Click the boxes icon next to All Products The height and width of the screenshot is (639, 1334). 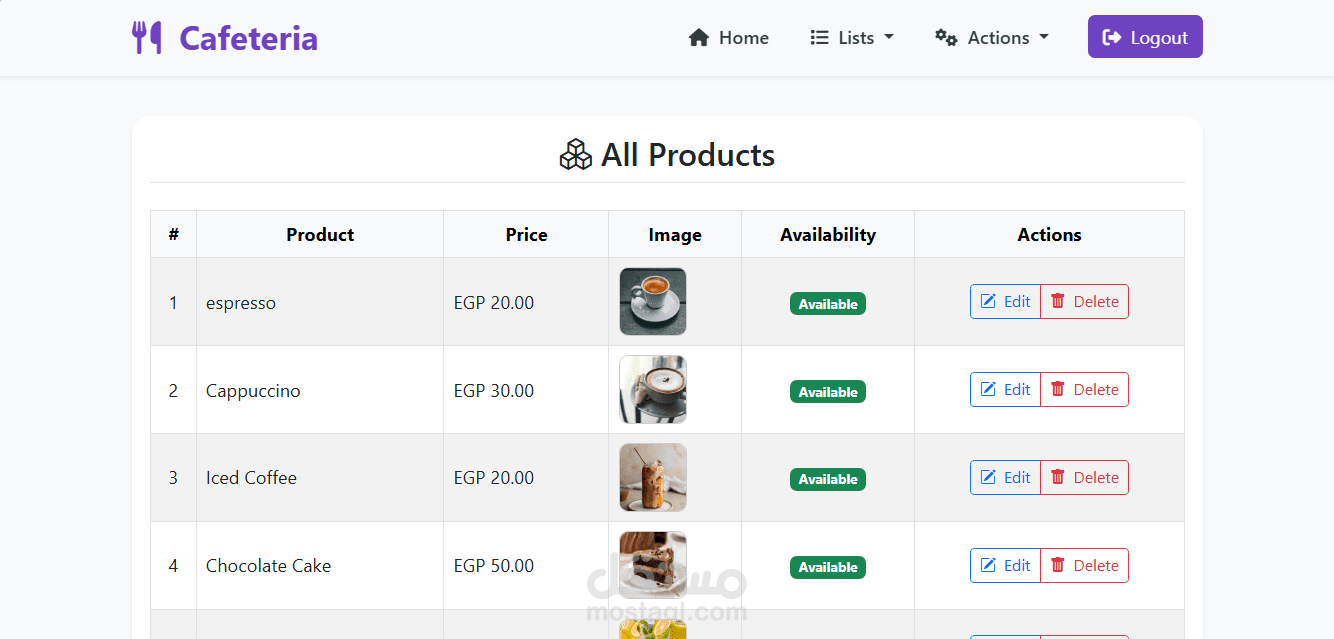(575, 155)
